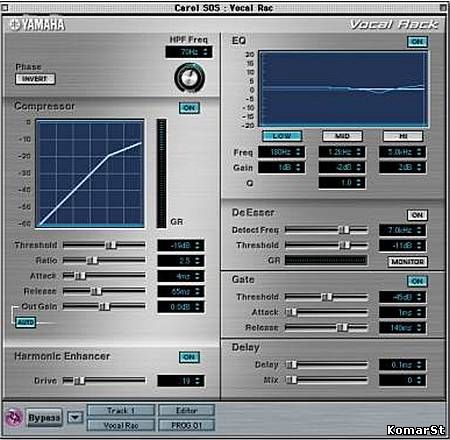The width and height of the screenshot is (450, 440).
Task: Click the HI Gain 2dB stepper
Action: 402,167
